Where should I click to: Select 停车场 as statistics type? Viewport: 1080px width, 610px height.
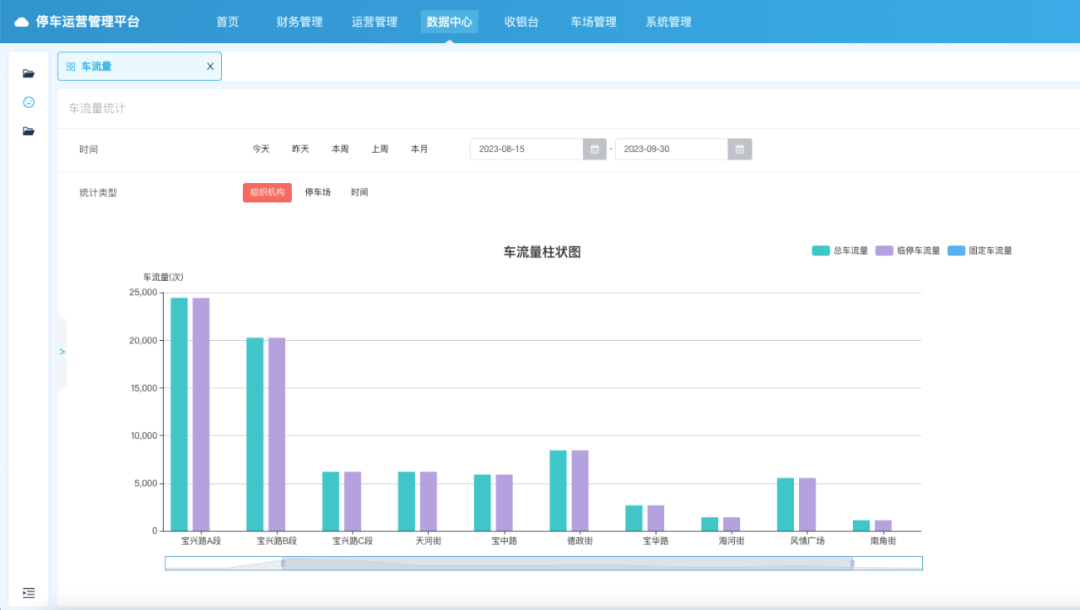pyautogui.click(x=317, y=192)
